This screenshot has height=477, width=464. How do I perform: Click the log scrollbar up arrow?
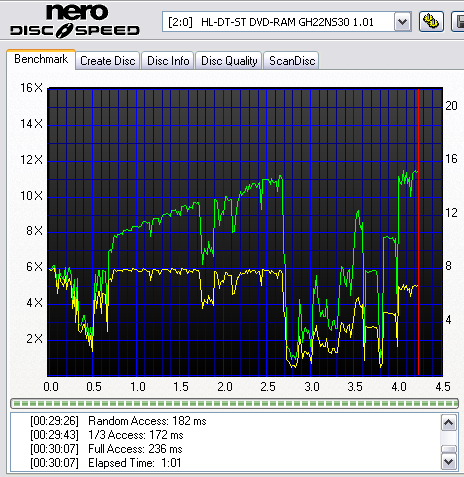pyautogui.click(x=448, y=423)
